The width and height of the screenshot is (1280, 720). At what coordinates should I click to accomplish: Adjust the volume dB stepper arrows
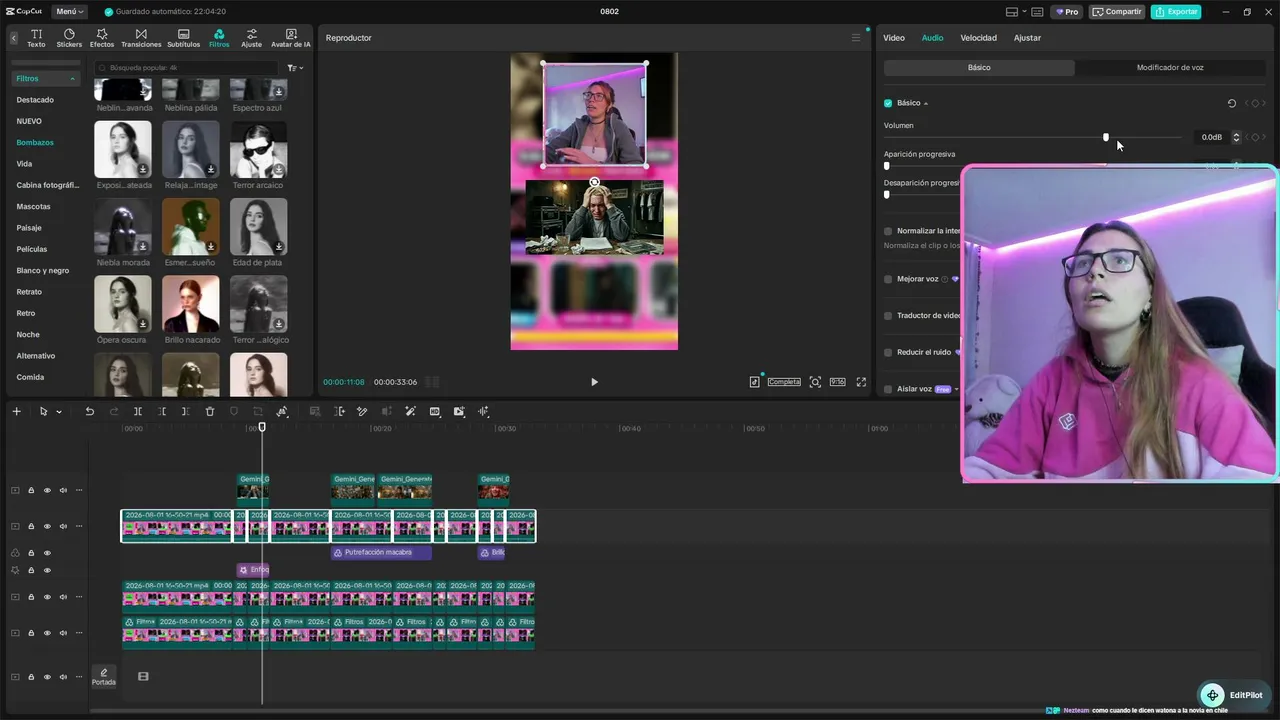1236,137
